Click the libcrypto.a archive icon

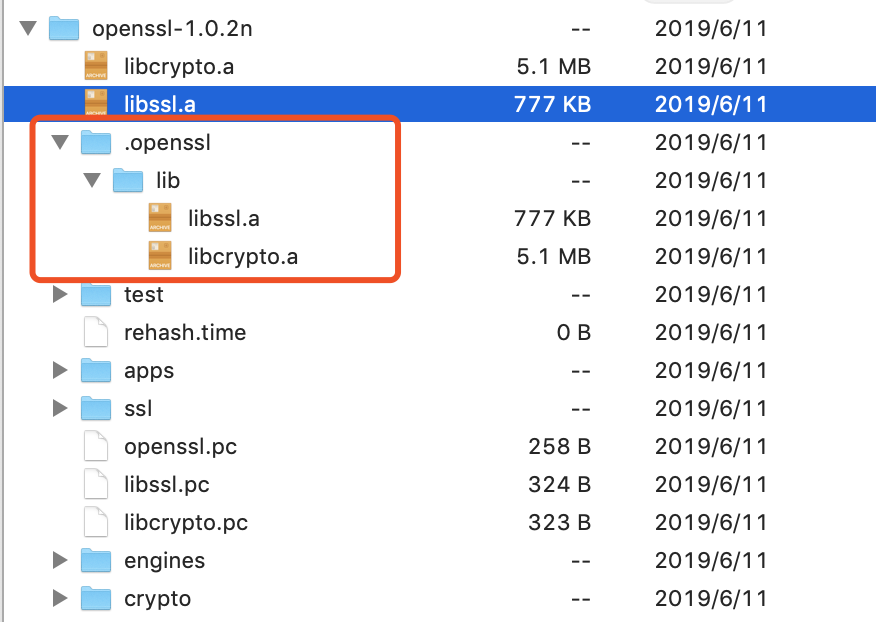[96, 66]
